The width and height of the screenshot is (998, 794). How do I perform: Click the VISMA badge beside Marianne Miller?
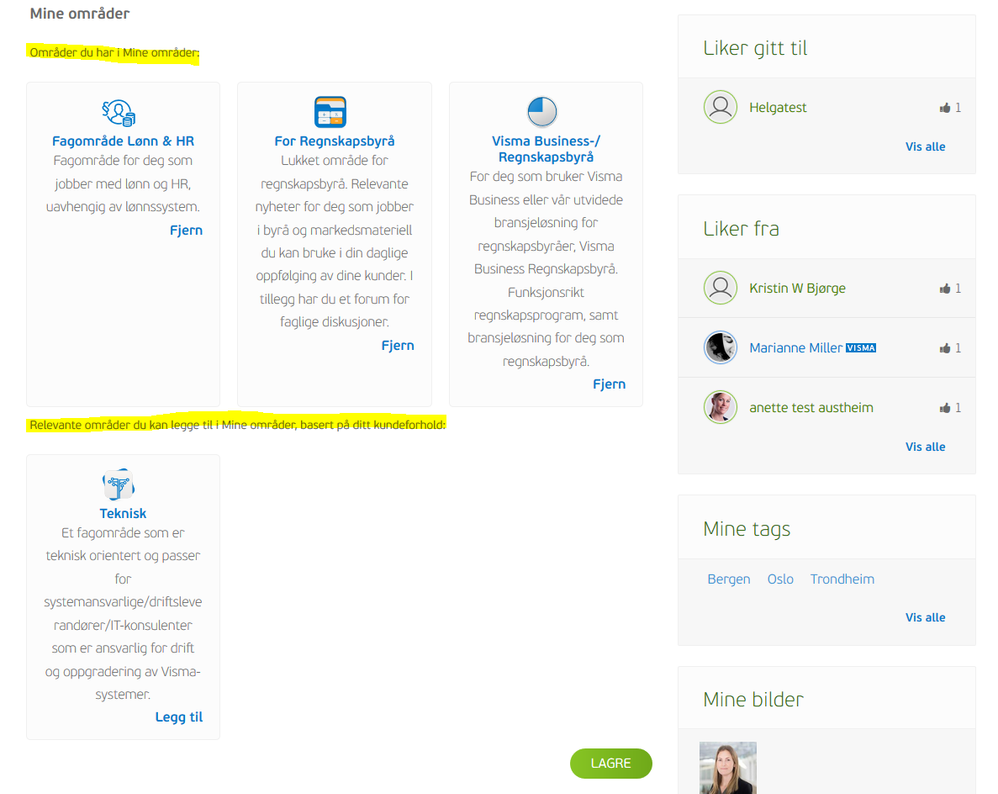[x=861, y=348]
